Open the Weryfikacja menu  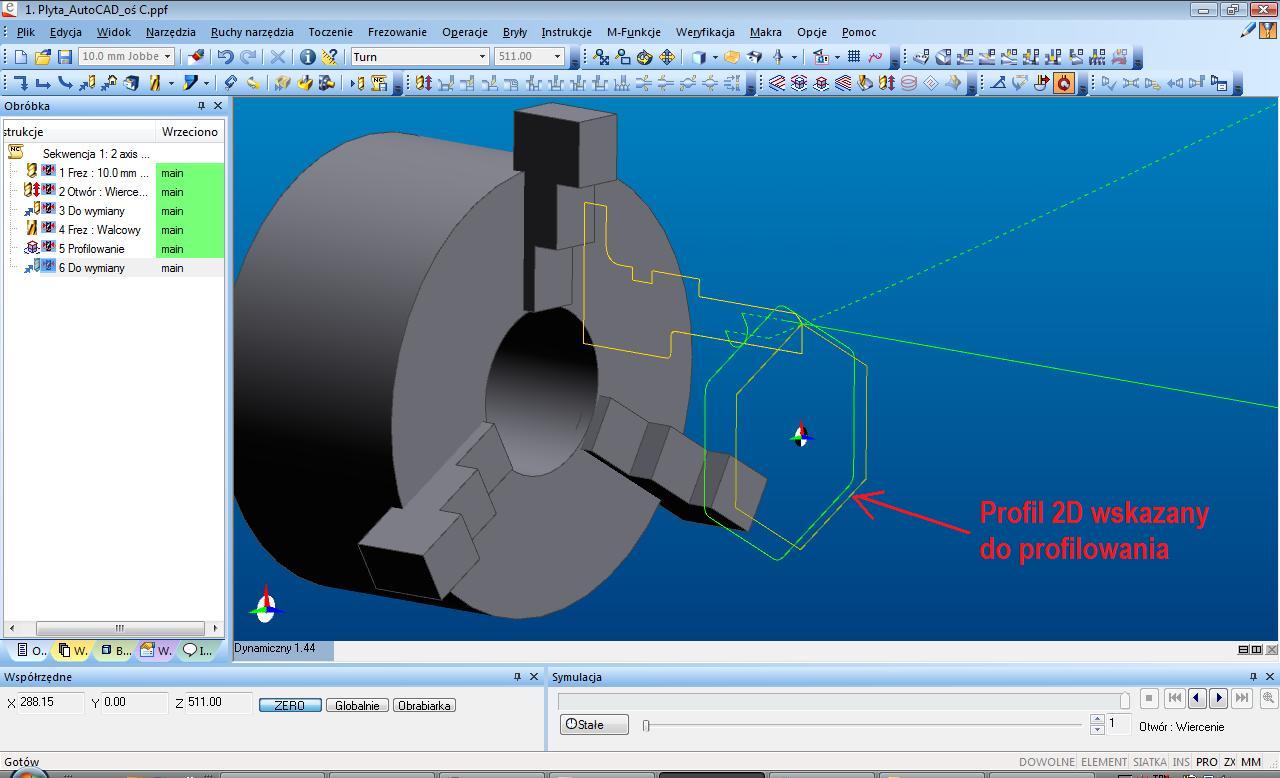click(705, 32)
